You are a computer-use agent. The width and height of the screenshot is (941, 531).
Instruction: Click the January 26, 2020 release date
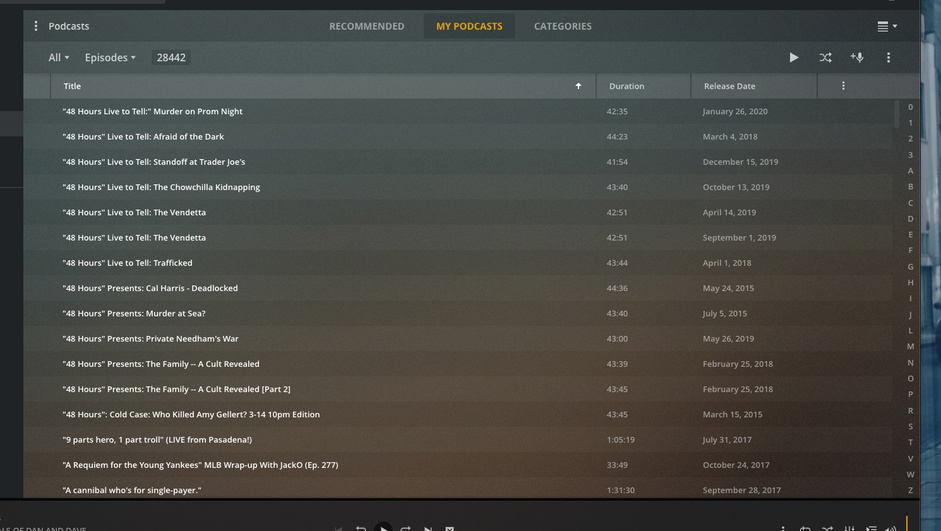point(735,112)
